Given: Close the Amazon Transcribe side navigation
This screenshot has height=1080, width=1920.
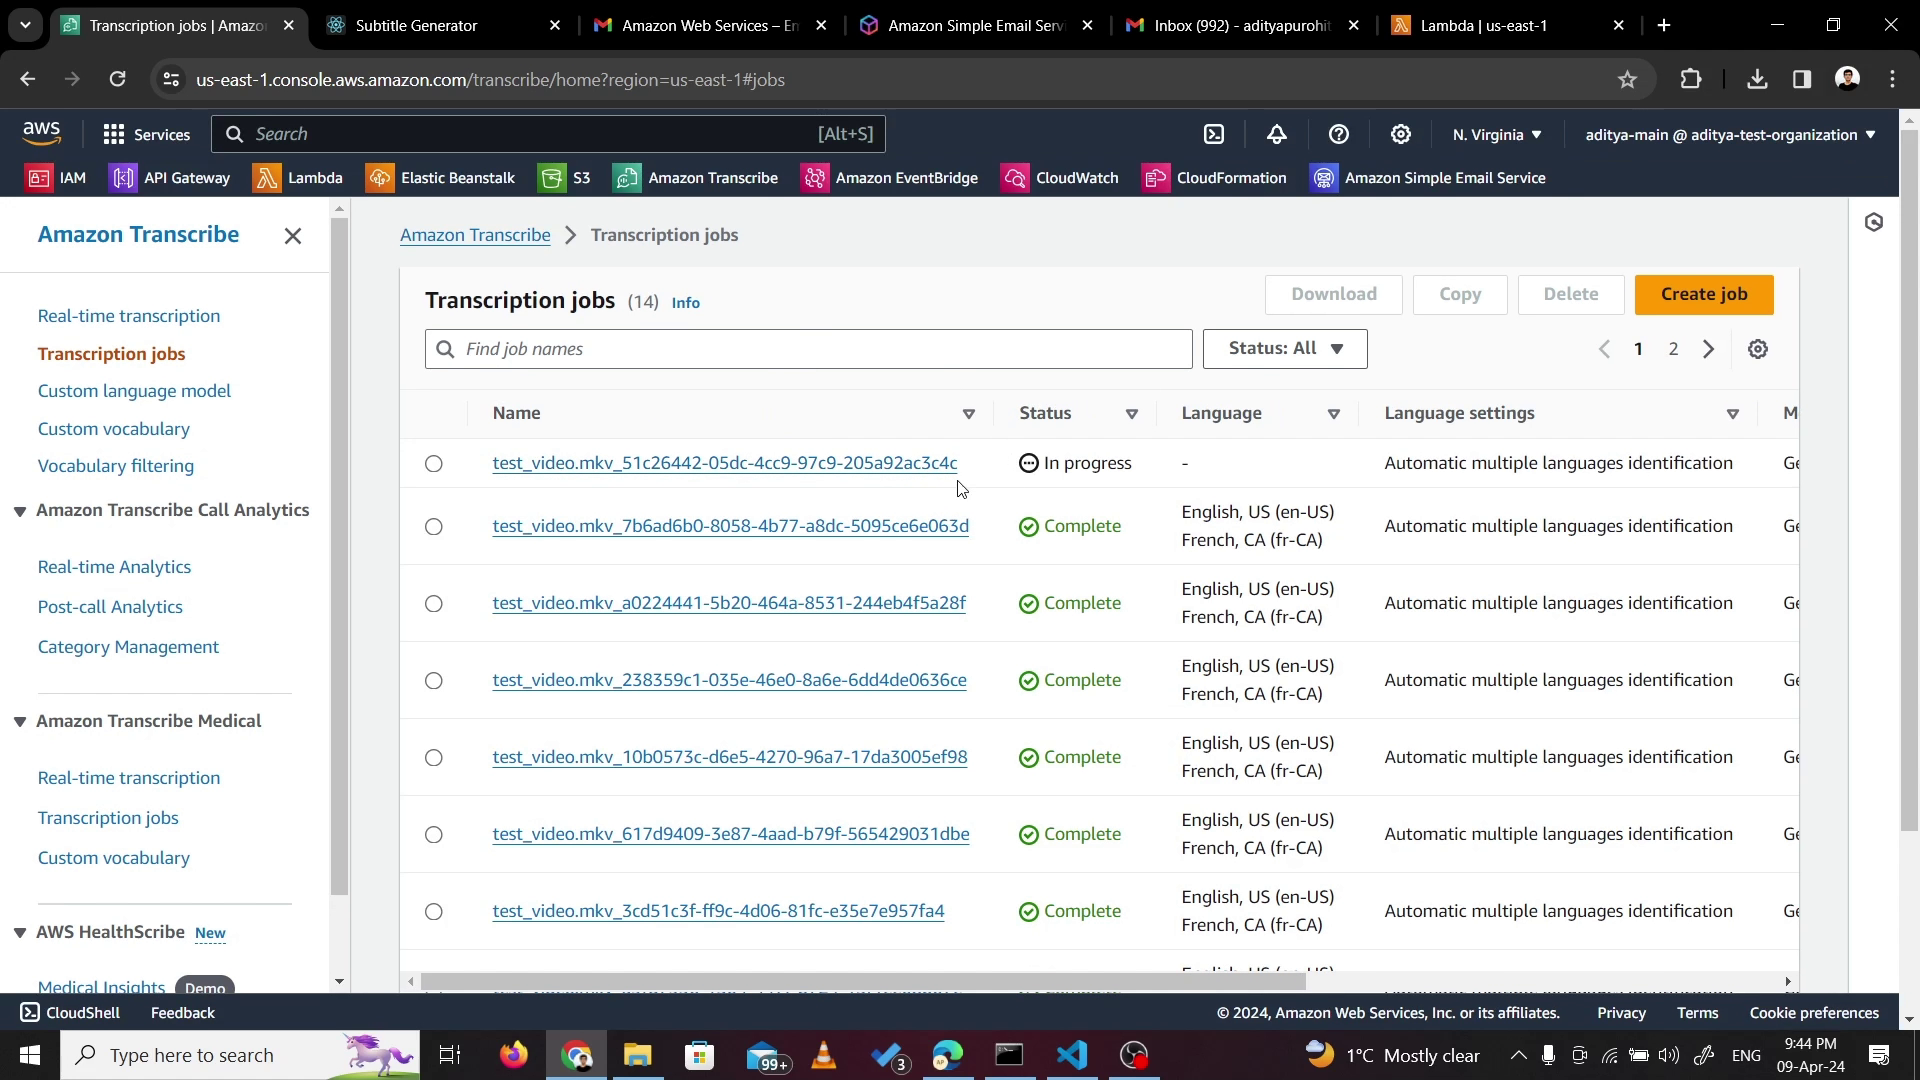Looking at the screenshot, I should pos(293,236).
